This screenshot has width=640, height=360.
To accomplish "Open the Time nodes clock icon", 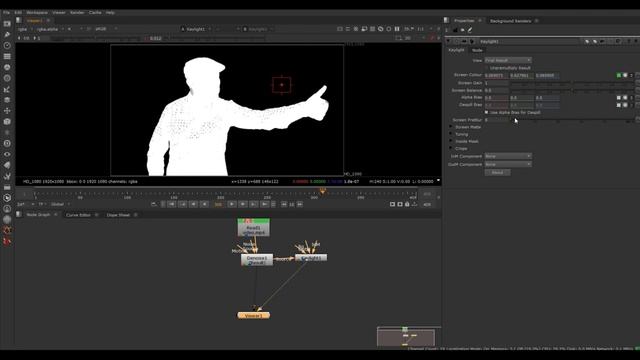I will (x=7, y=45).
